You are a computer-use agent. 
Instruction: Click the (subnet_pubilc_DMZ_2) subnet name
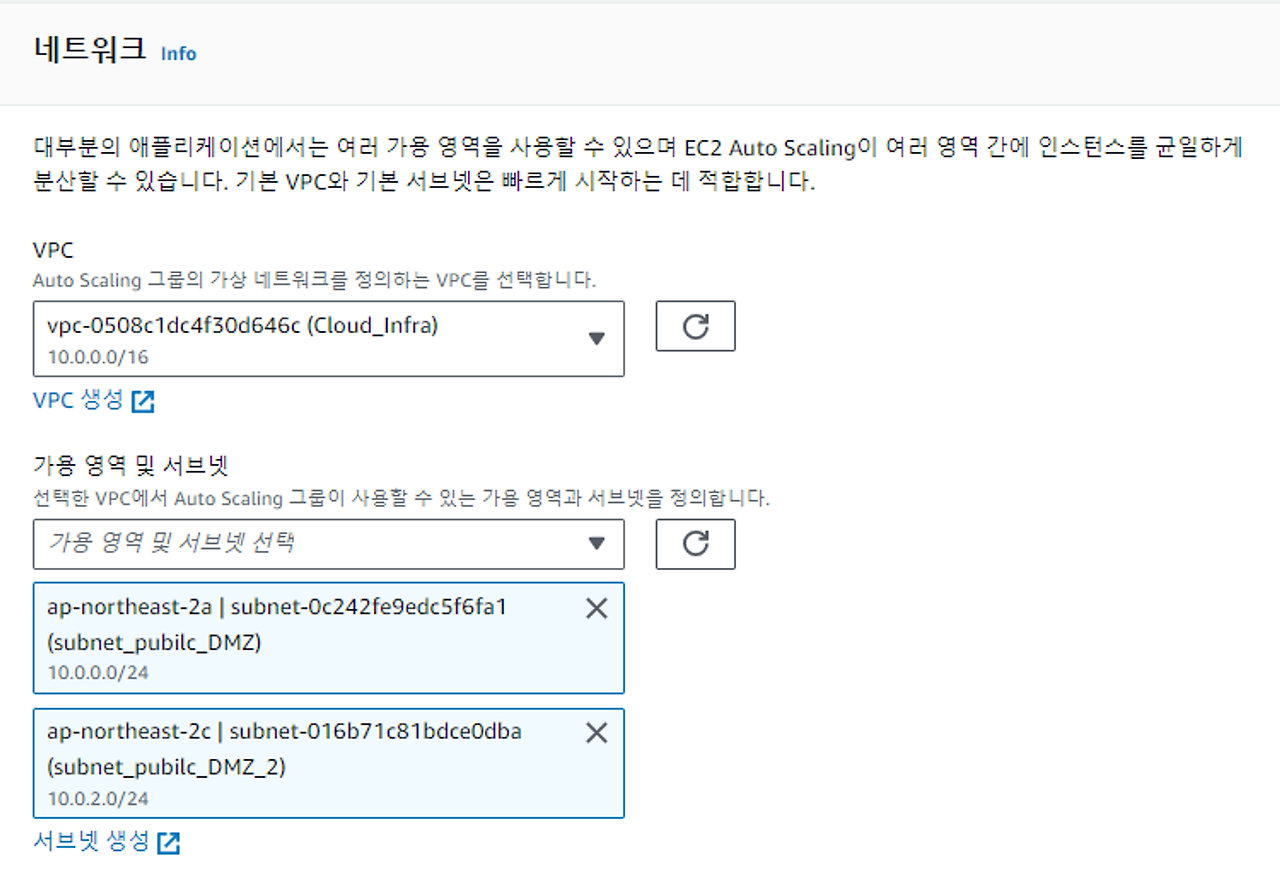pos(166,769)
